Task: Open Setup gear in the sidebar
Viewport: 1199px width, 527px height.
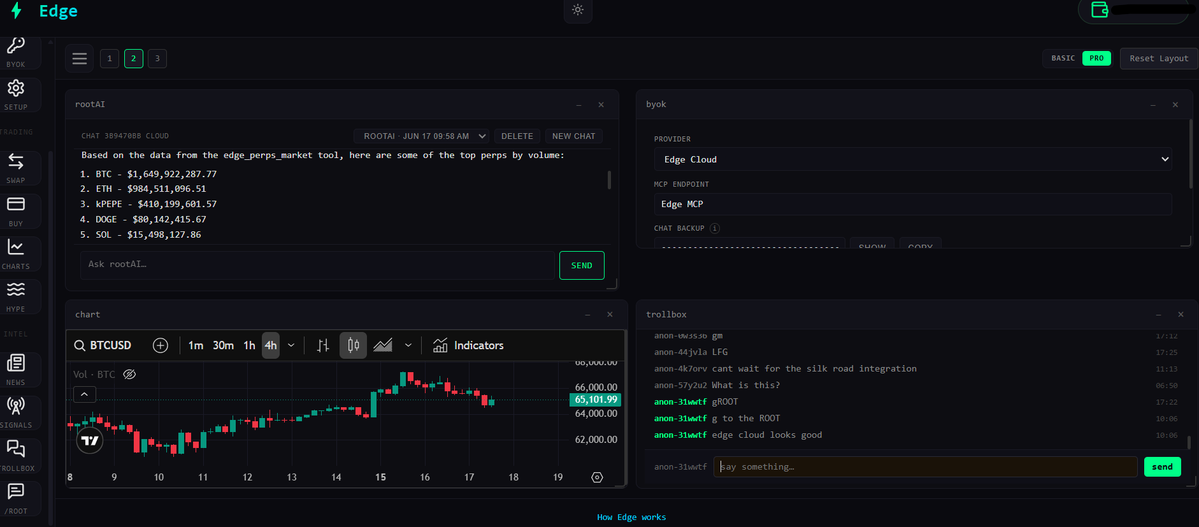Action: click(16, 95)
